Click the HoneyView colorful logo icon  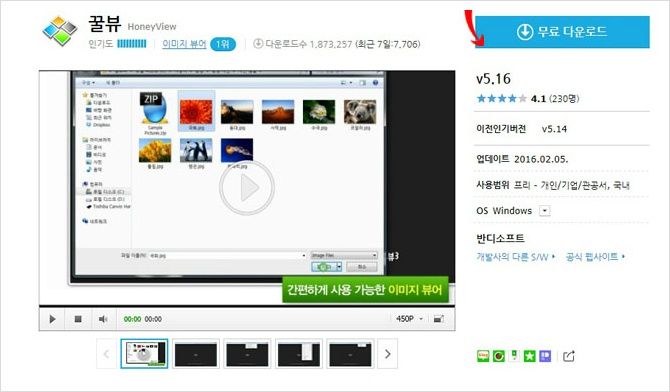pyautogui.click(x=60, y=31)
